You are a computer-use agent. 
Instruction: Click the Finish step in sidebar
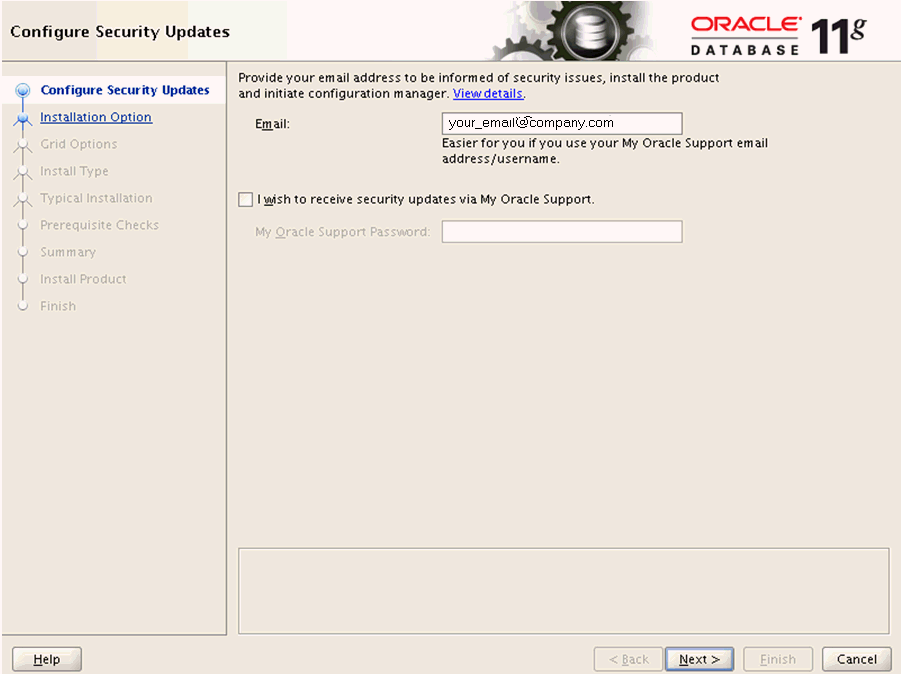pos(57,306)
